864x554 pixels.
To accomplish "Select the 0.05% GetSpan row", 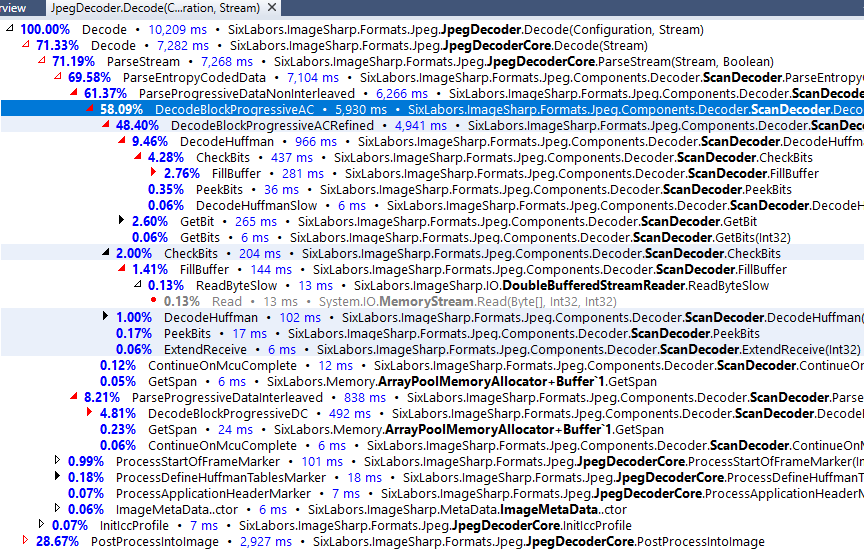I will coord(432,381).
